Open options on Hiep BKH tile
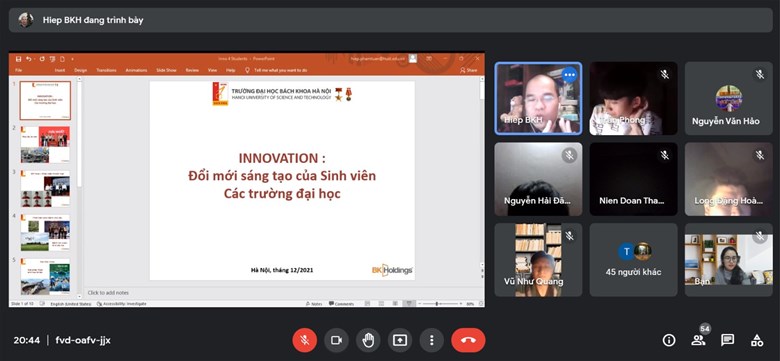780x361 pixels. point(570,75)
